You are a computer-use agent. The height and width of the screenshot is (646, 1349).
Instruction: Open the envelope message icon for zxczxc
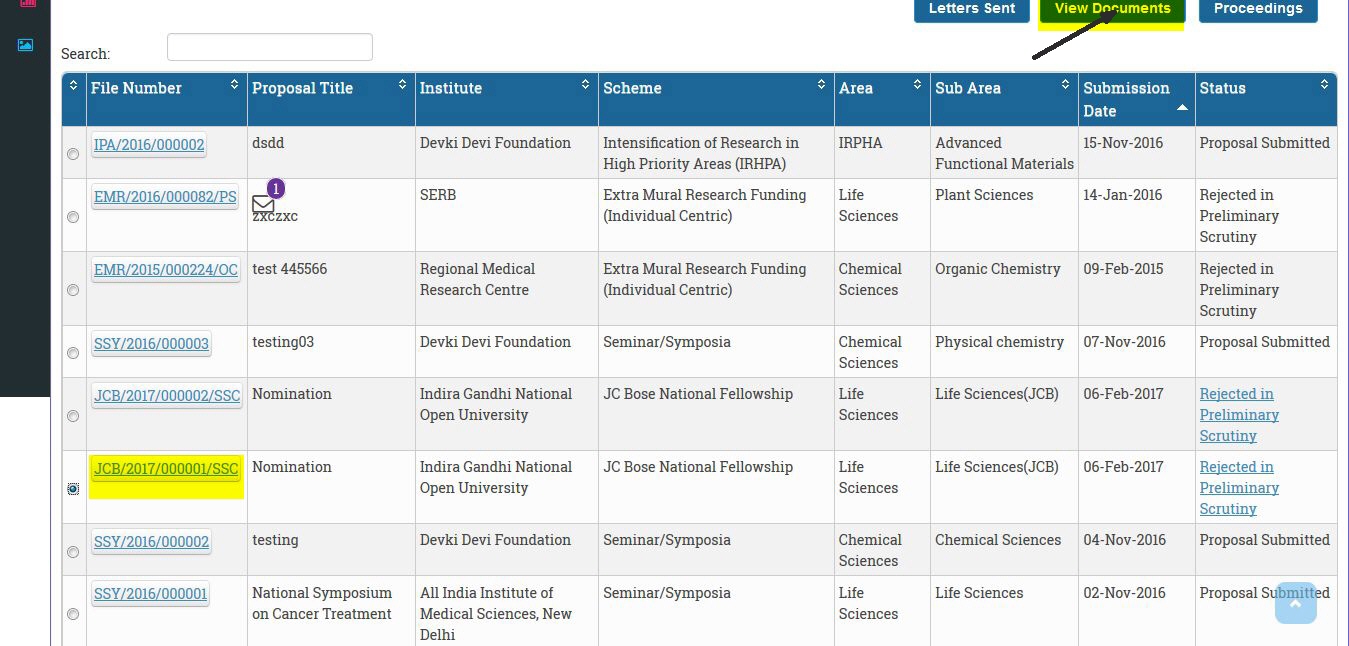click(263, 204)
